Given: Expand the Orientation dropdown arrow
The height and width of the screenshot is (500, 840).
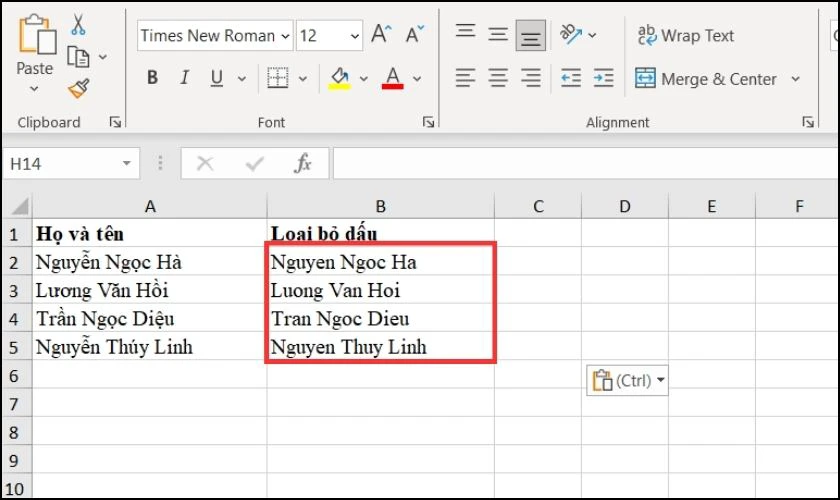Looking at the screenshot, I should [x=592, y=35].
